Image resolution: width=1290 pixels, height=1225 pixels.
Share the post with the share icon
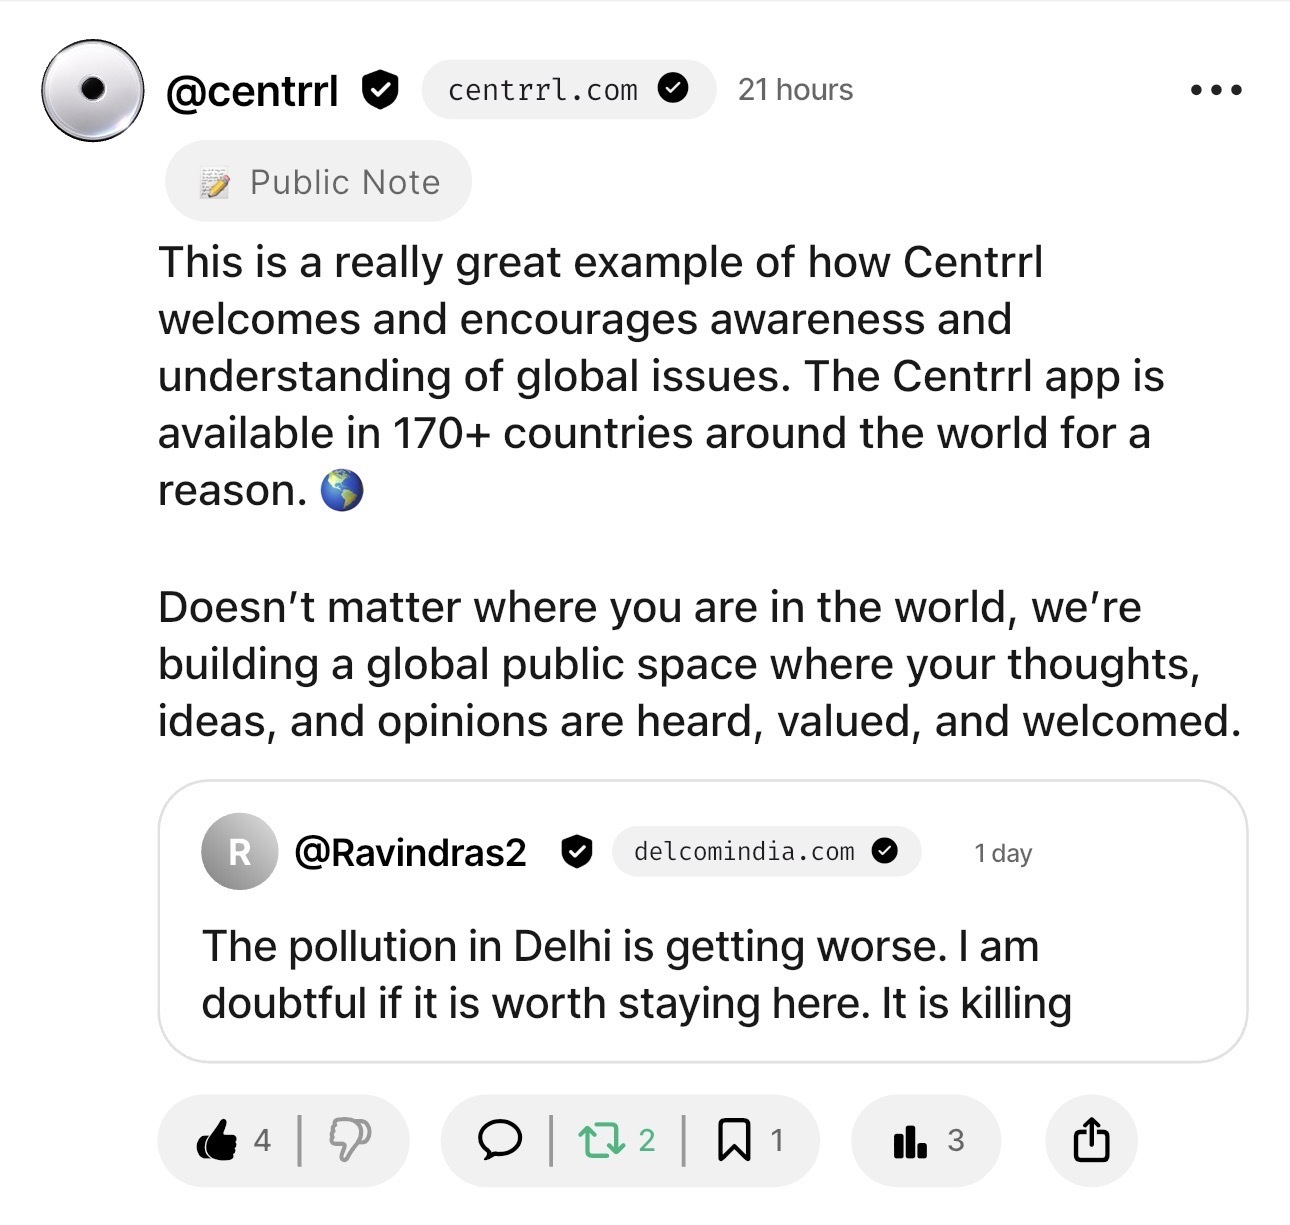pos(1091,1140)
